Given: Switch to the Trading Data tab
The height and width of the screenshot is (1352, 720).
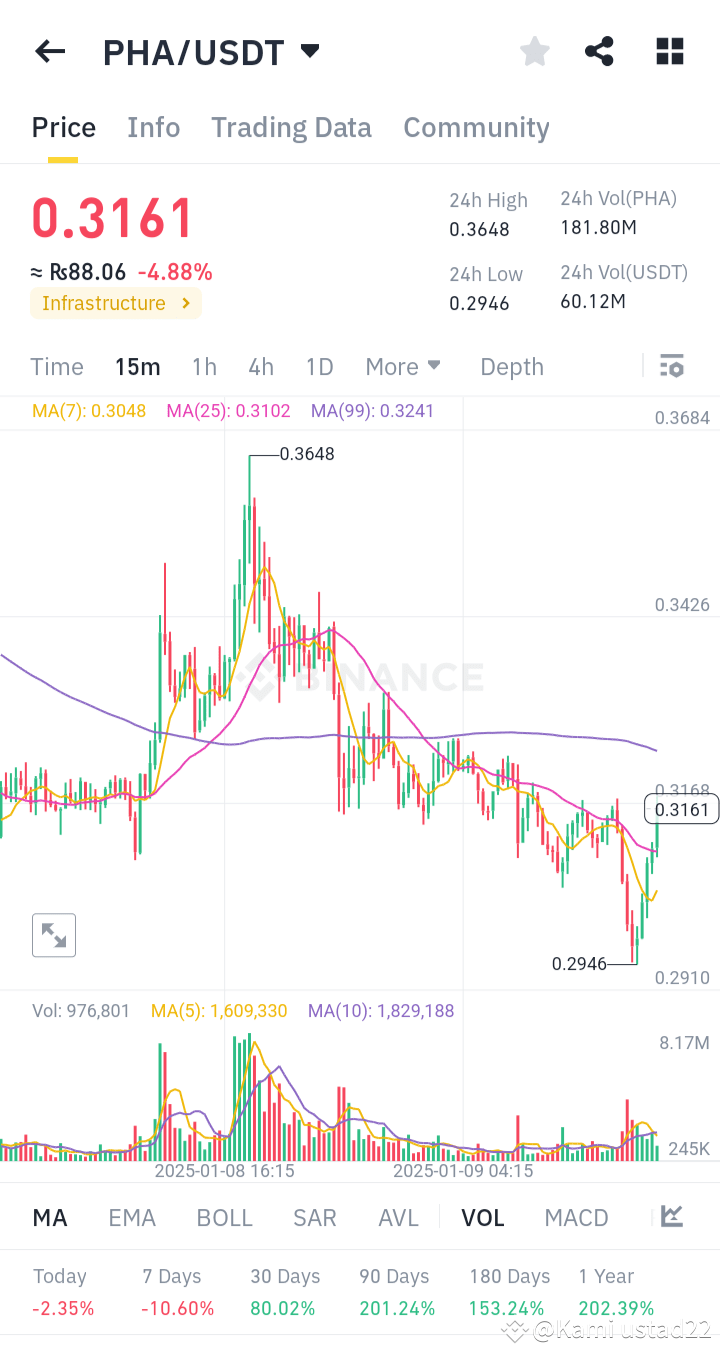Looking at the screenshot, I should point(291,127).
